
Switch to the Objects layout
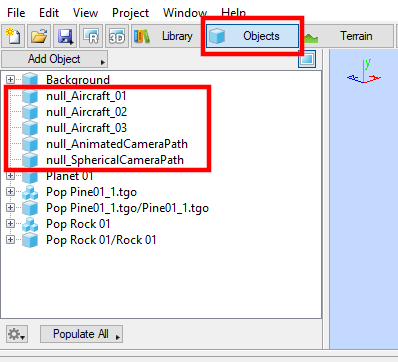tap(252, 36)
